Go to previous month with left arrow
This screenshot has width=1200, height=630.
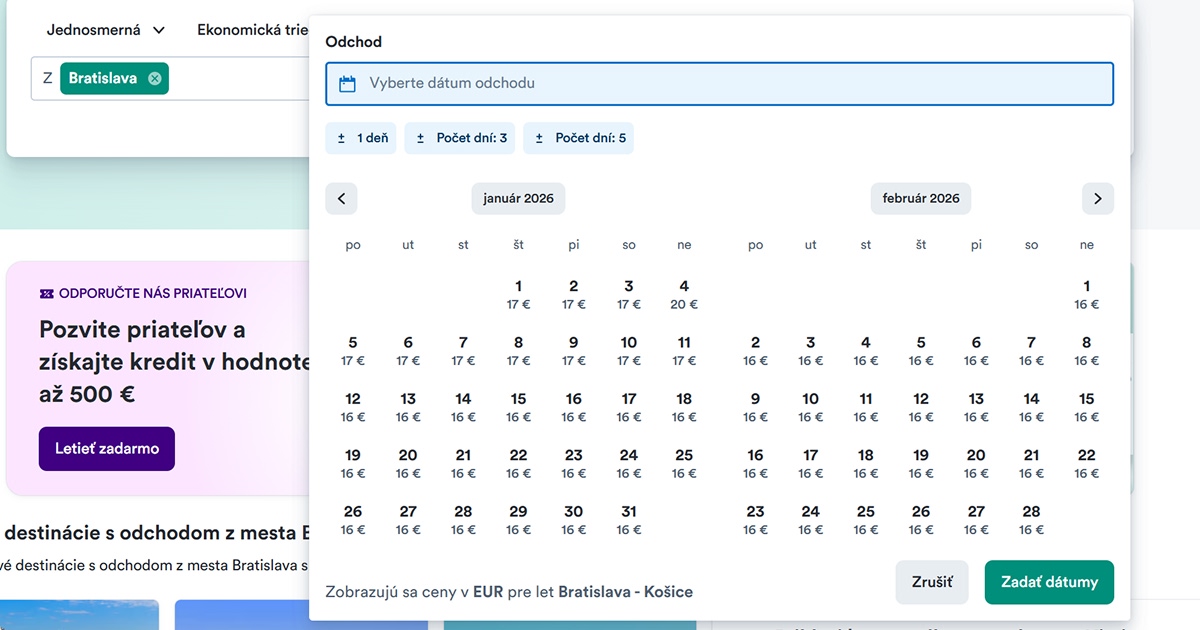(x=341, y=198)
